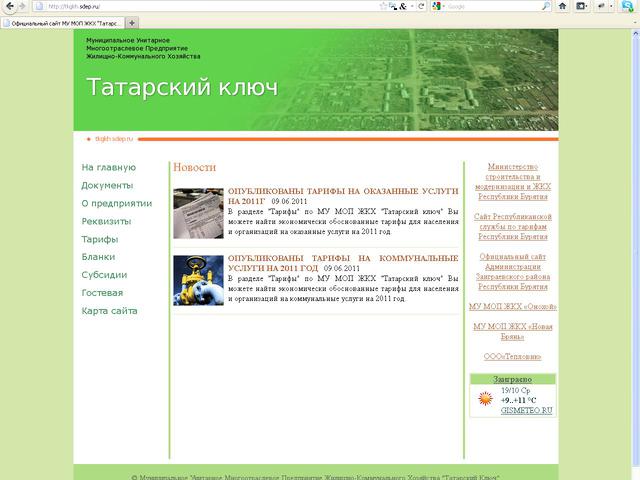
Task: Open news 'Опубликованы тарифы на коммунальные услуги'
Action: coord(343,263)
